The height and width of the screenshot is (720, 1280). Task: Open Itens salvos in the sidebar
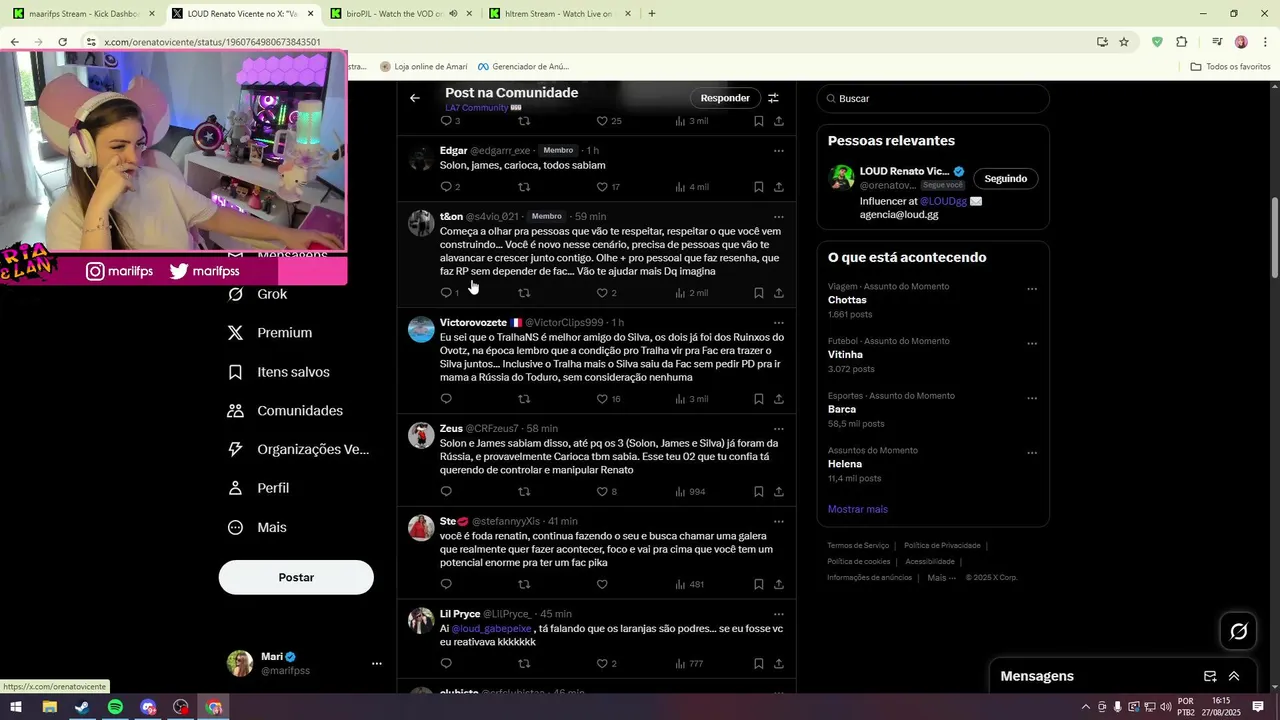point(279,372)
